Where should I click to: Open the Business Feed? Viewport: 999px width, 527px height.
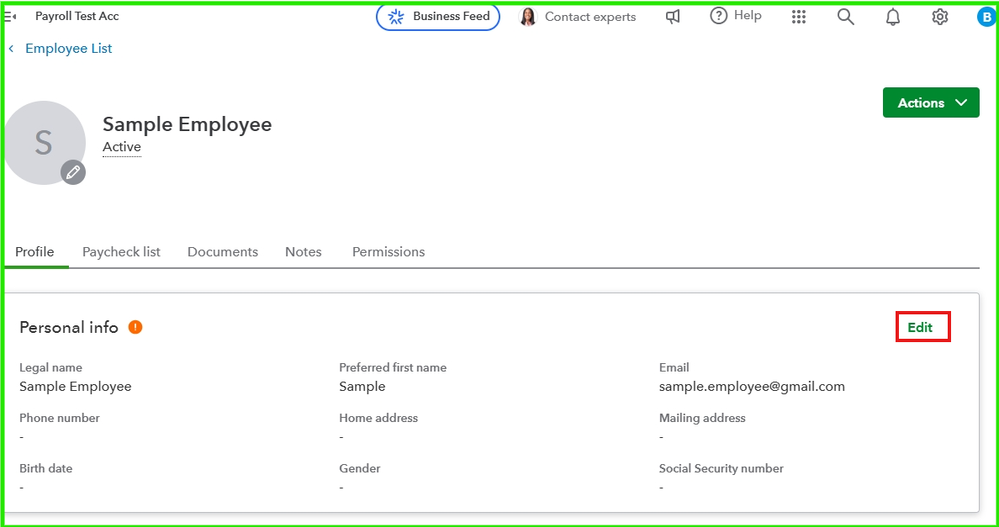point(438,17)
